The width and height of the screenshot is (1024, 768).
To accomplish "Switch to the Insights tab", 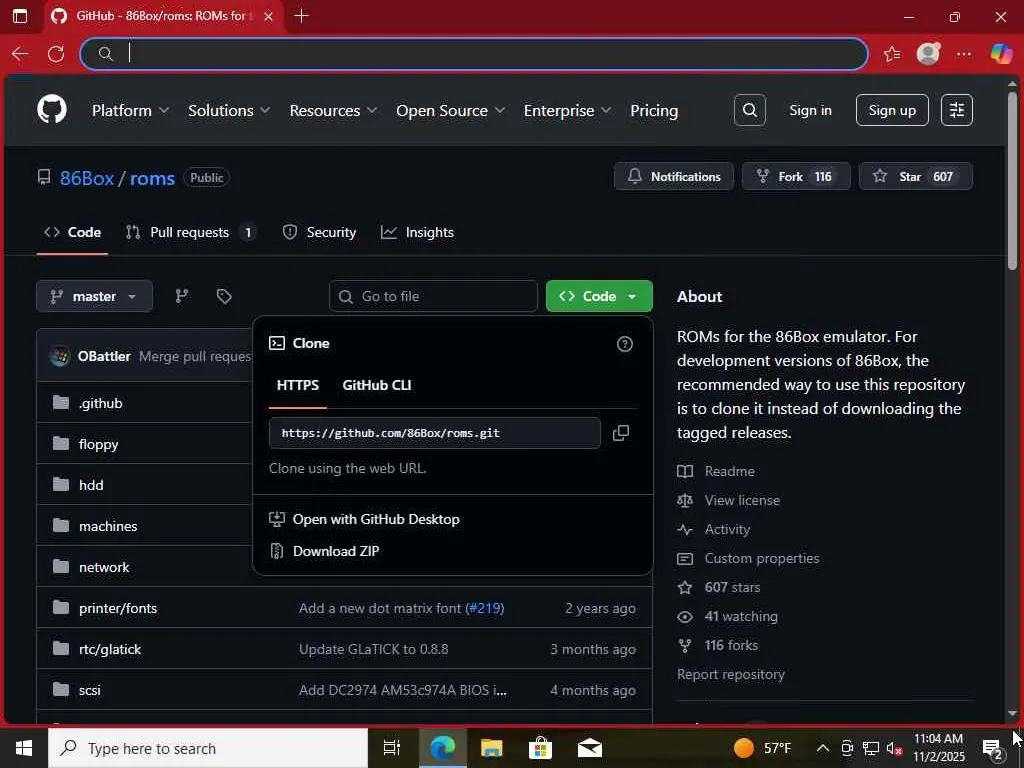I will click(417, 232).
